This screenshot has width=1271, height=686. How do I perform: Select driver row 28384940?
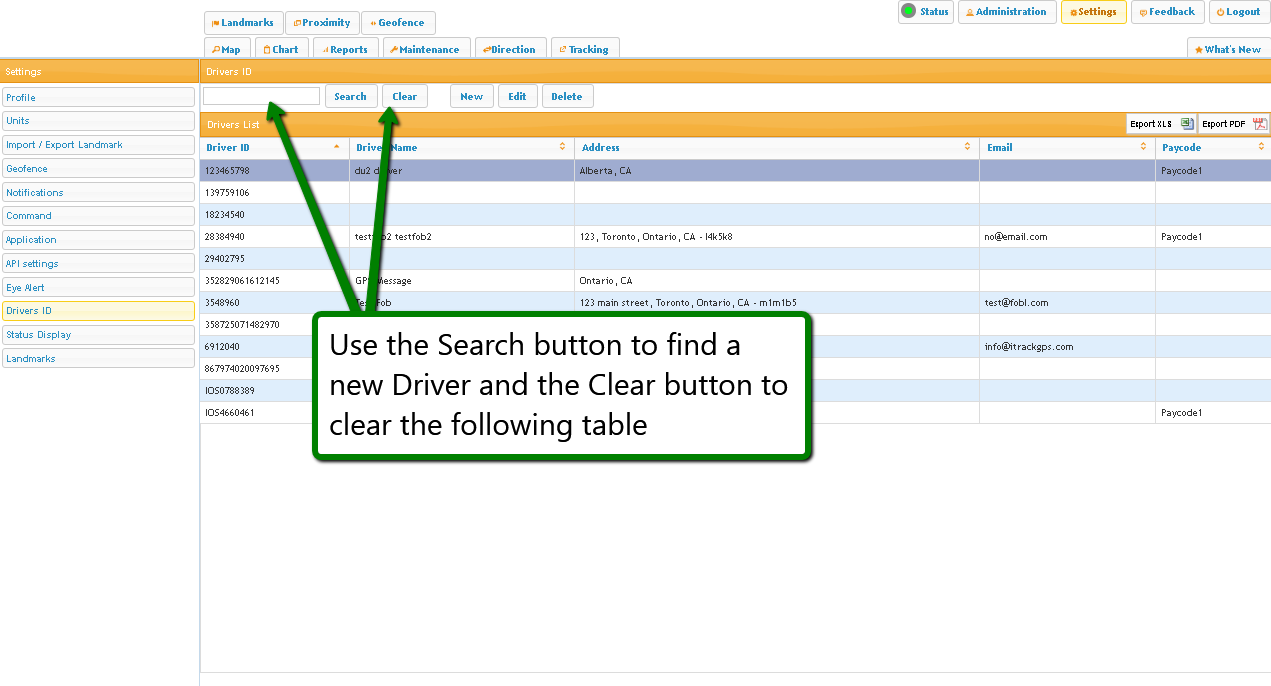(x=275, y=237)
